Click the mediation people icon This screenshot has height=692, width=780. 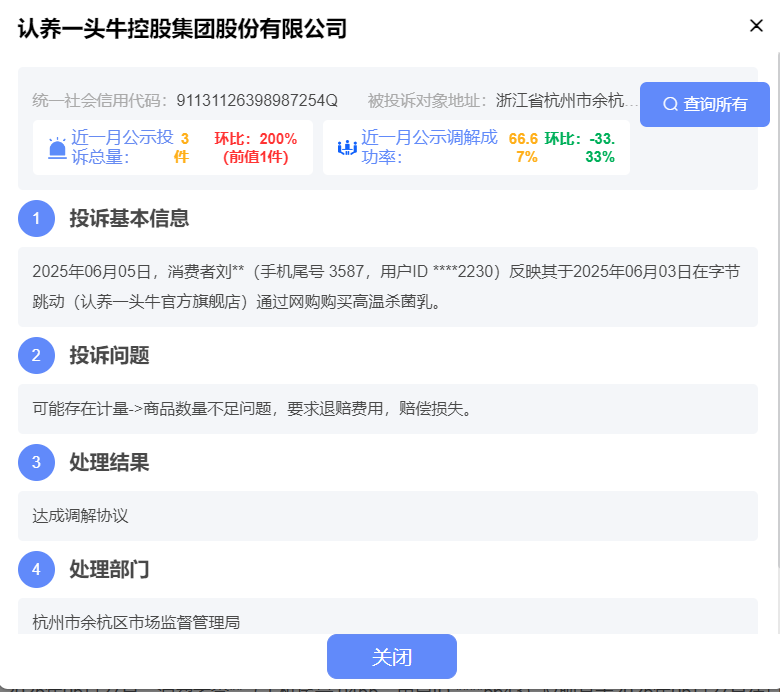tap(347, 148)
